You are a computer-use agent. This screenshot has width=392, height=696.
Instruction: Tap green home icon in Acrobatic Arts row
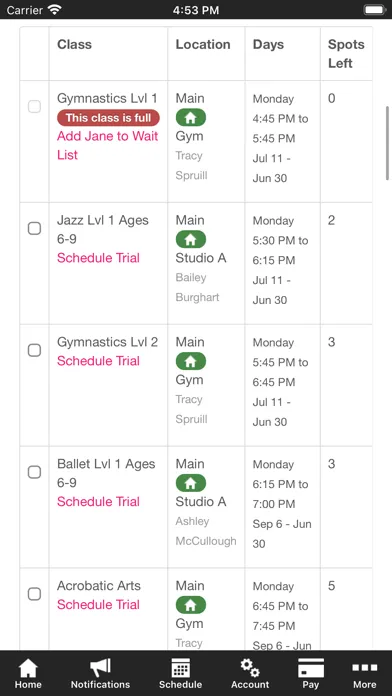[191, 605]
